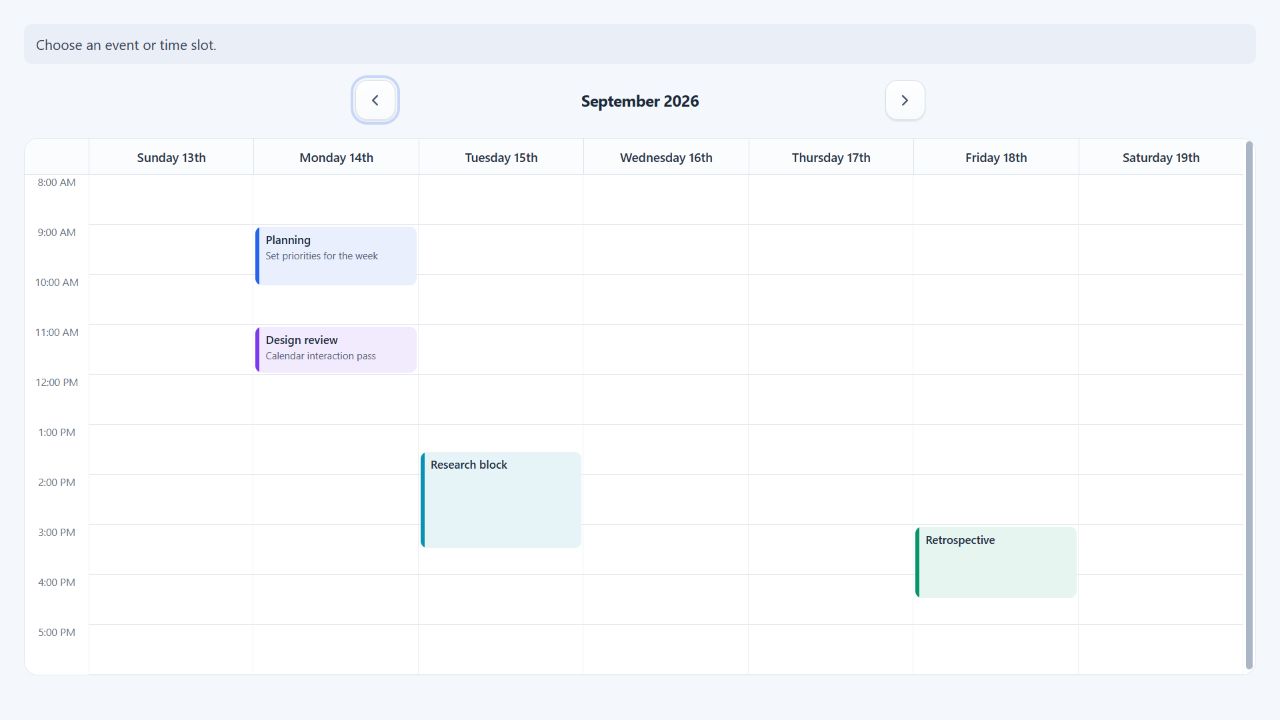Click the 9:00 AM time label
Image resolution: width=1280 pixels, height=720 pixels.
[x=57, y=233]
